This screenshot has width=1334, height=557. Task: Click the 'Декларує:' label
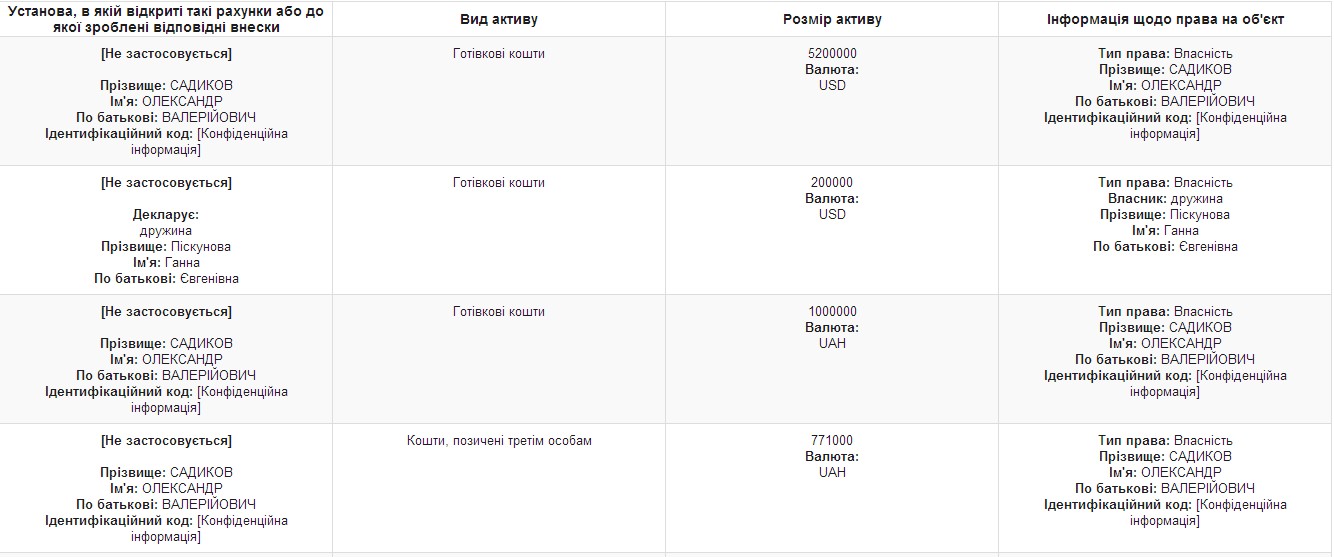tap(166, 214)
